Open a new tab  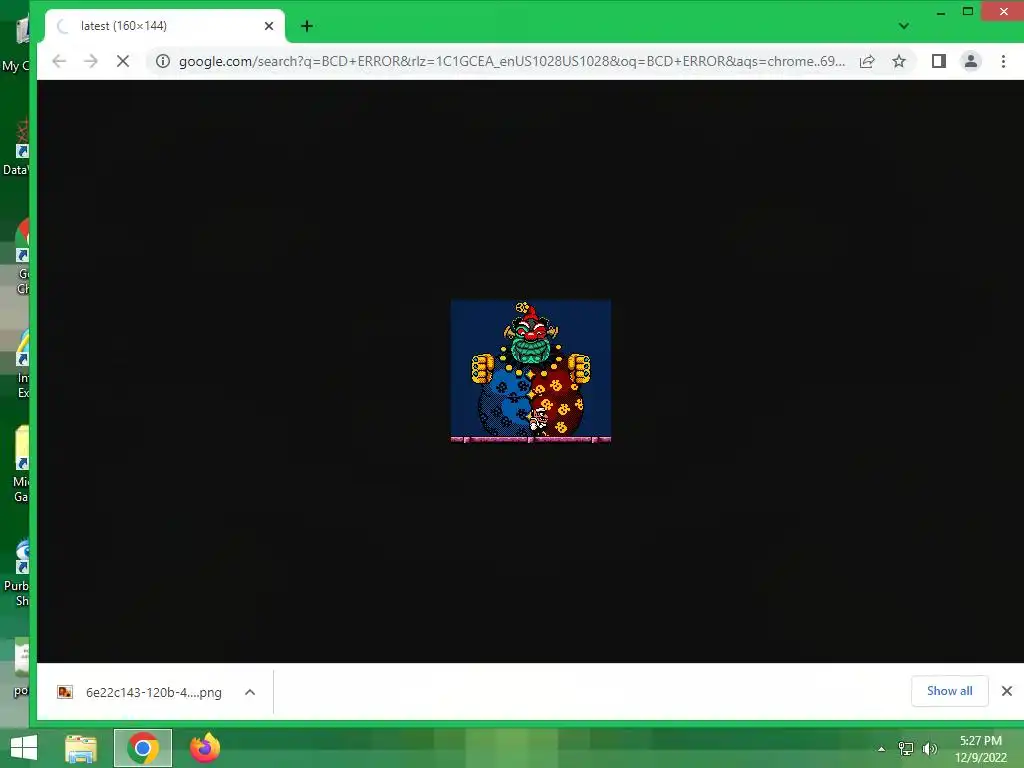(307, 26)
